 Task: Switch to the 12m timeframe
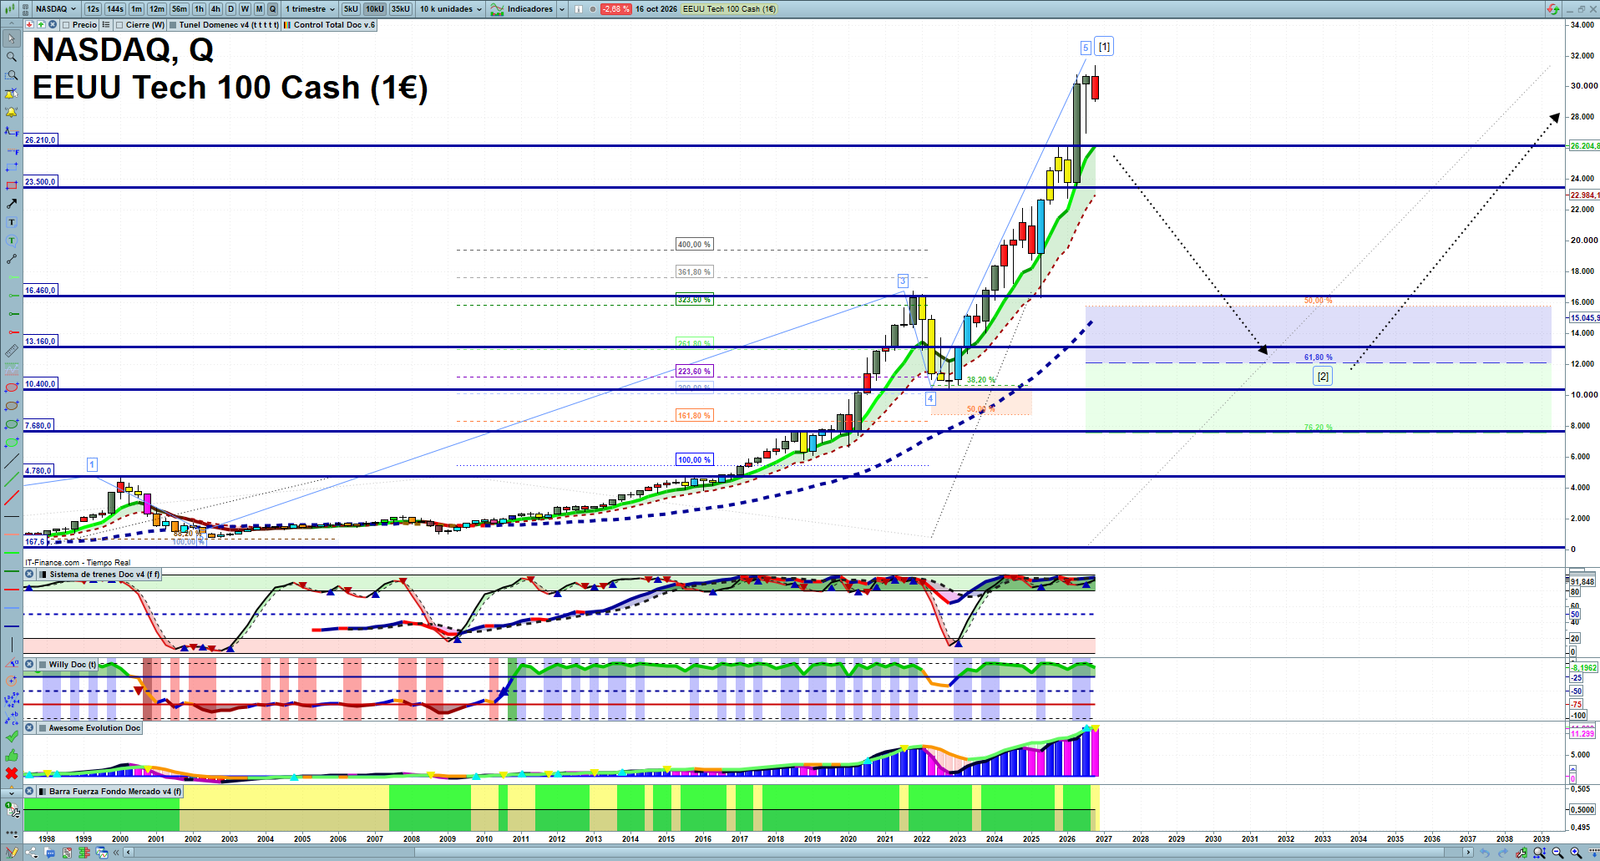tap(157, 9)
